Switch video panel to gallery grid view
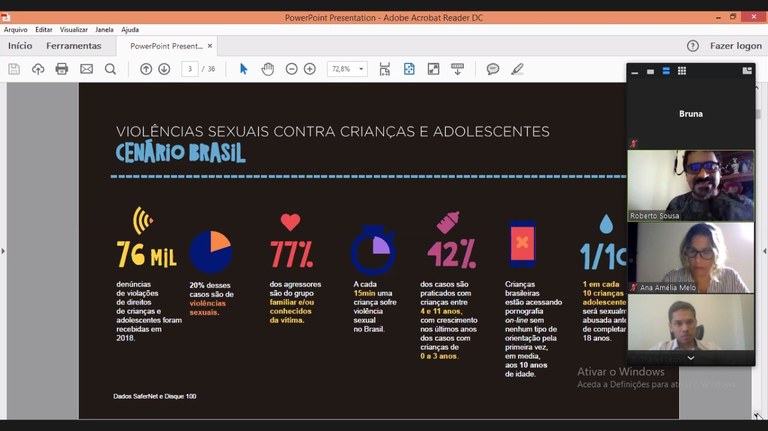The width and height of the screenshot is (768, 431). [x=682, y=71]
